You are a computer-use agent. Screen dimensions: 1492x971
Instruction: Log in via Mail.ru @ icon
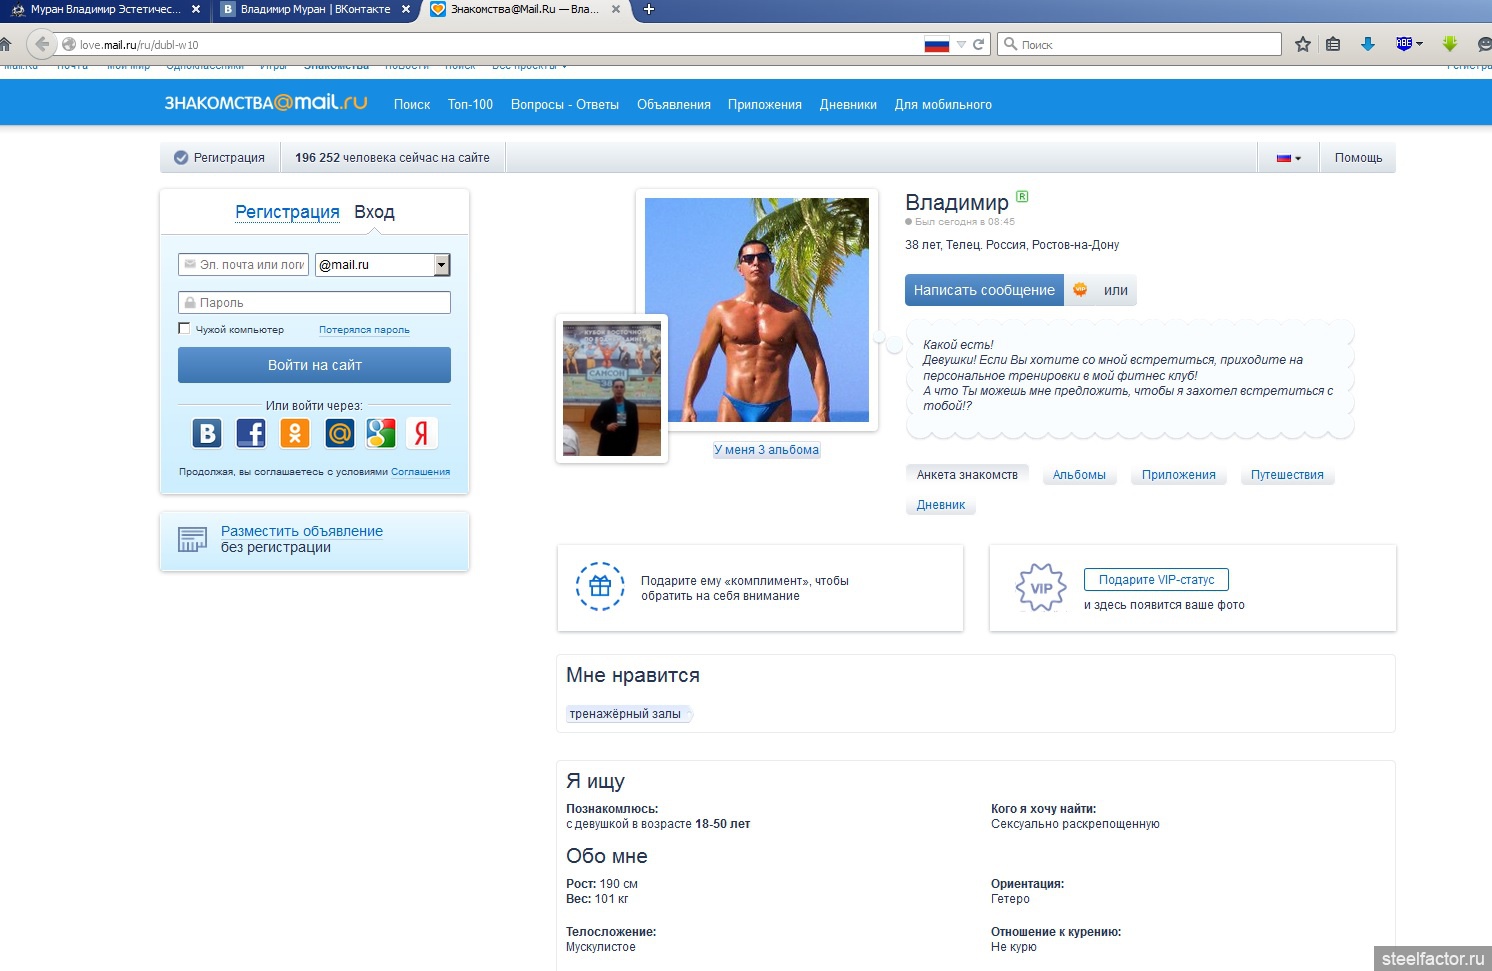[339, 433]
